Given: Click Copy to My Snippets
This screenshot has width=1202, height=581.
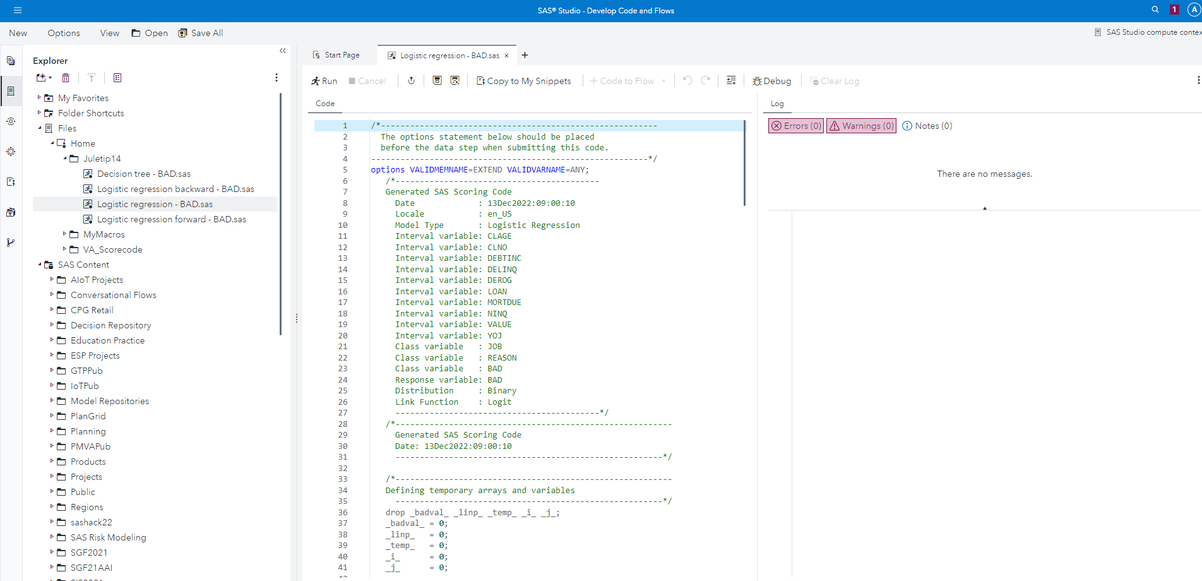Looking at the screenshot, I should tap(523, 81).
